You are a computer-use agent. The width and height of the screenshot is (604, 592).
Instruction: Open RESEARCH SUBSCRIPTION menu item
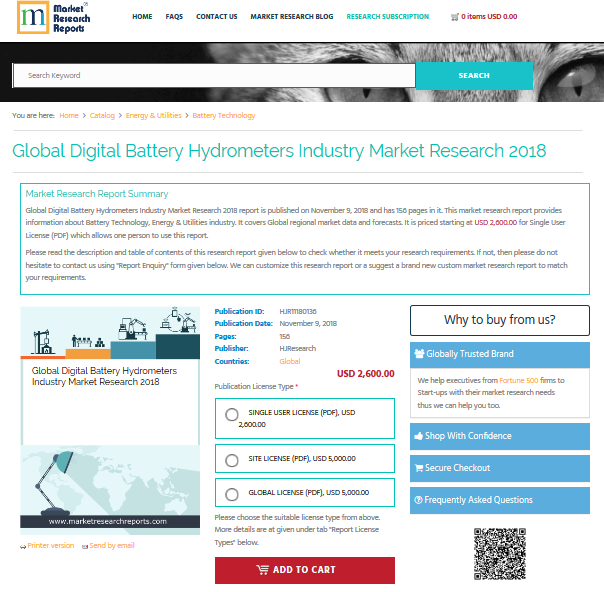point(388,17)
